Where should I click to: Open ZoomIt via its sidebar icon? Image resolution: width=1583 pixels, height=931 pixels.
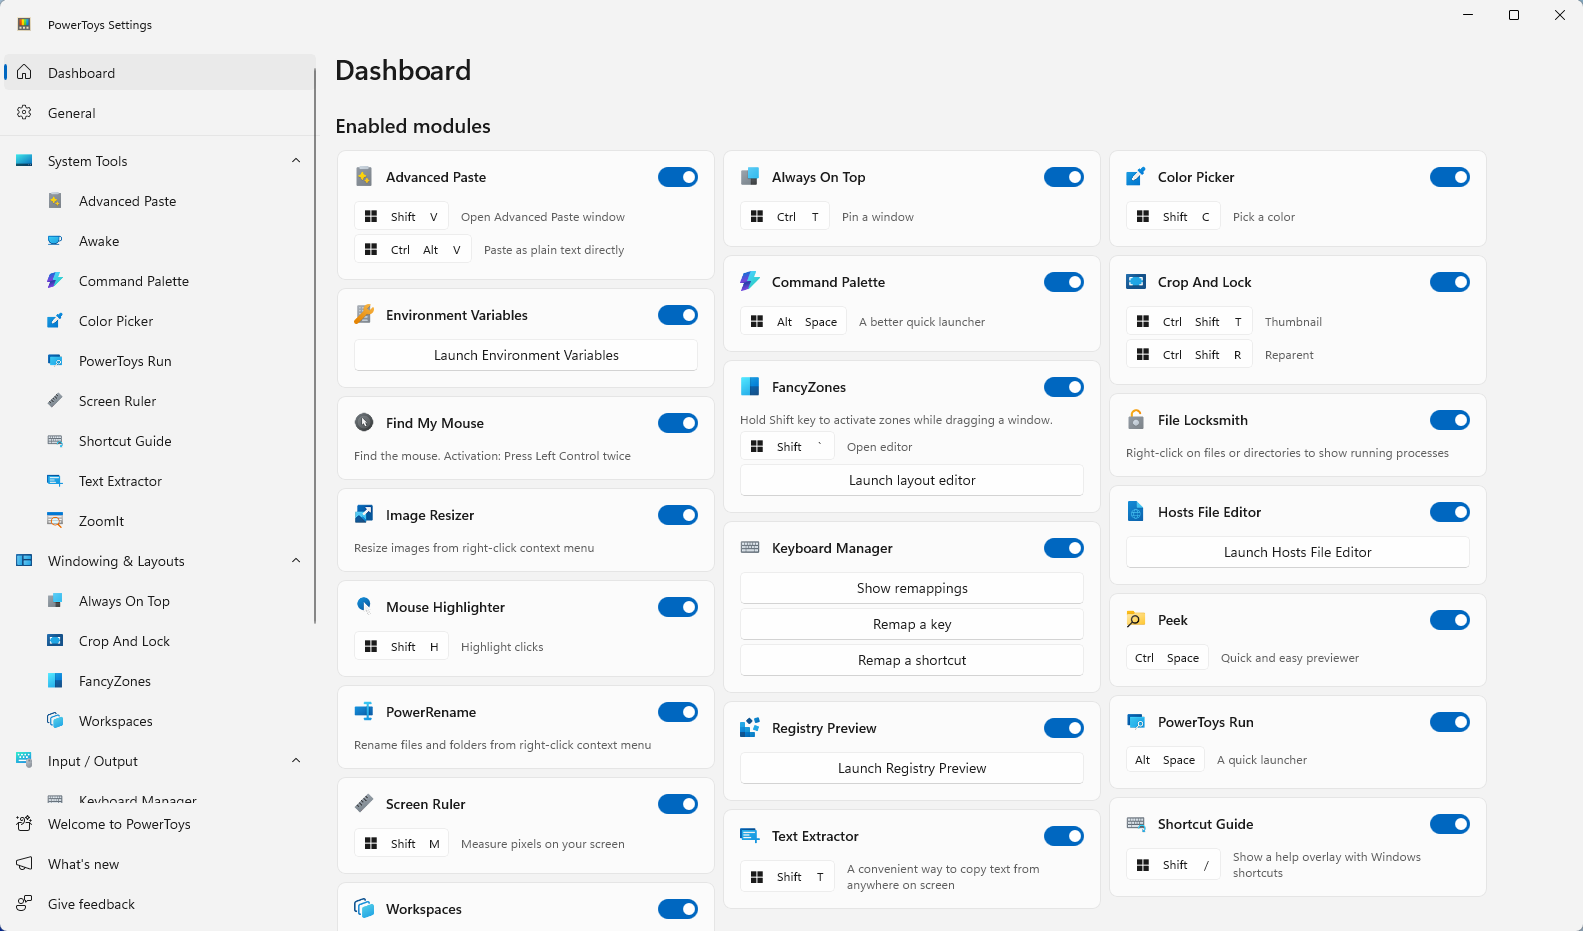[x=55, y=521]
